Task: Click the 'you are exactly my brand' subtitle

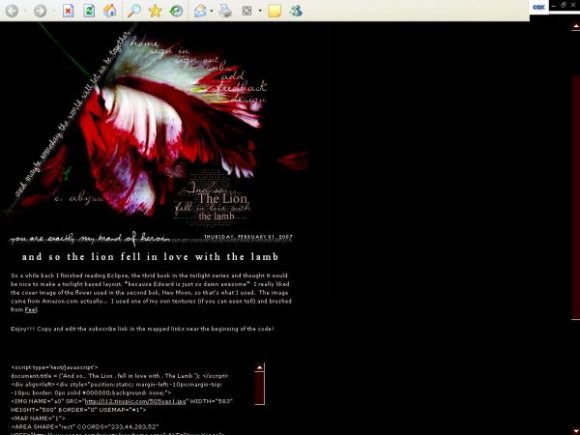Action: (90, 239)
